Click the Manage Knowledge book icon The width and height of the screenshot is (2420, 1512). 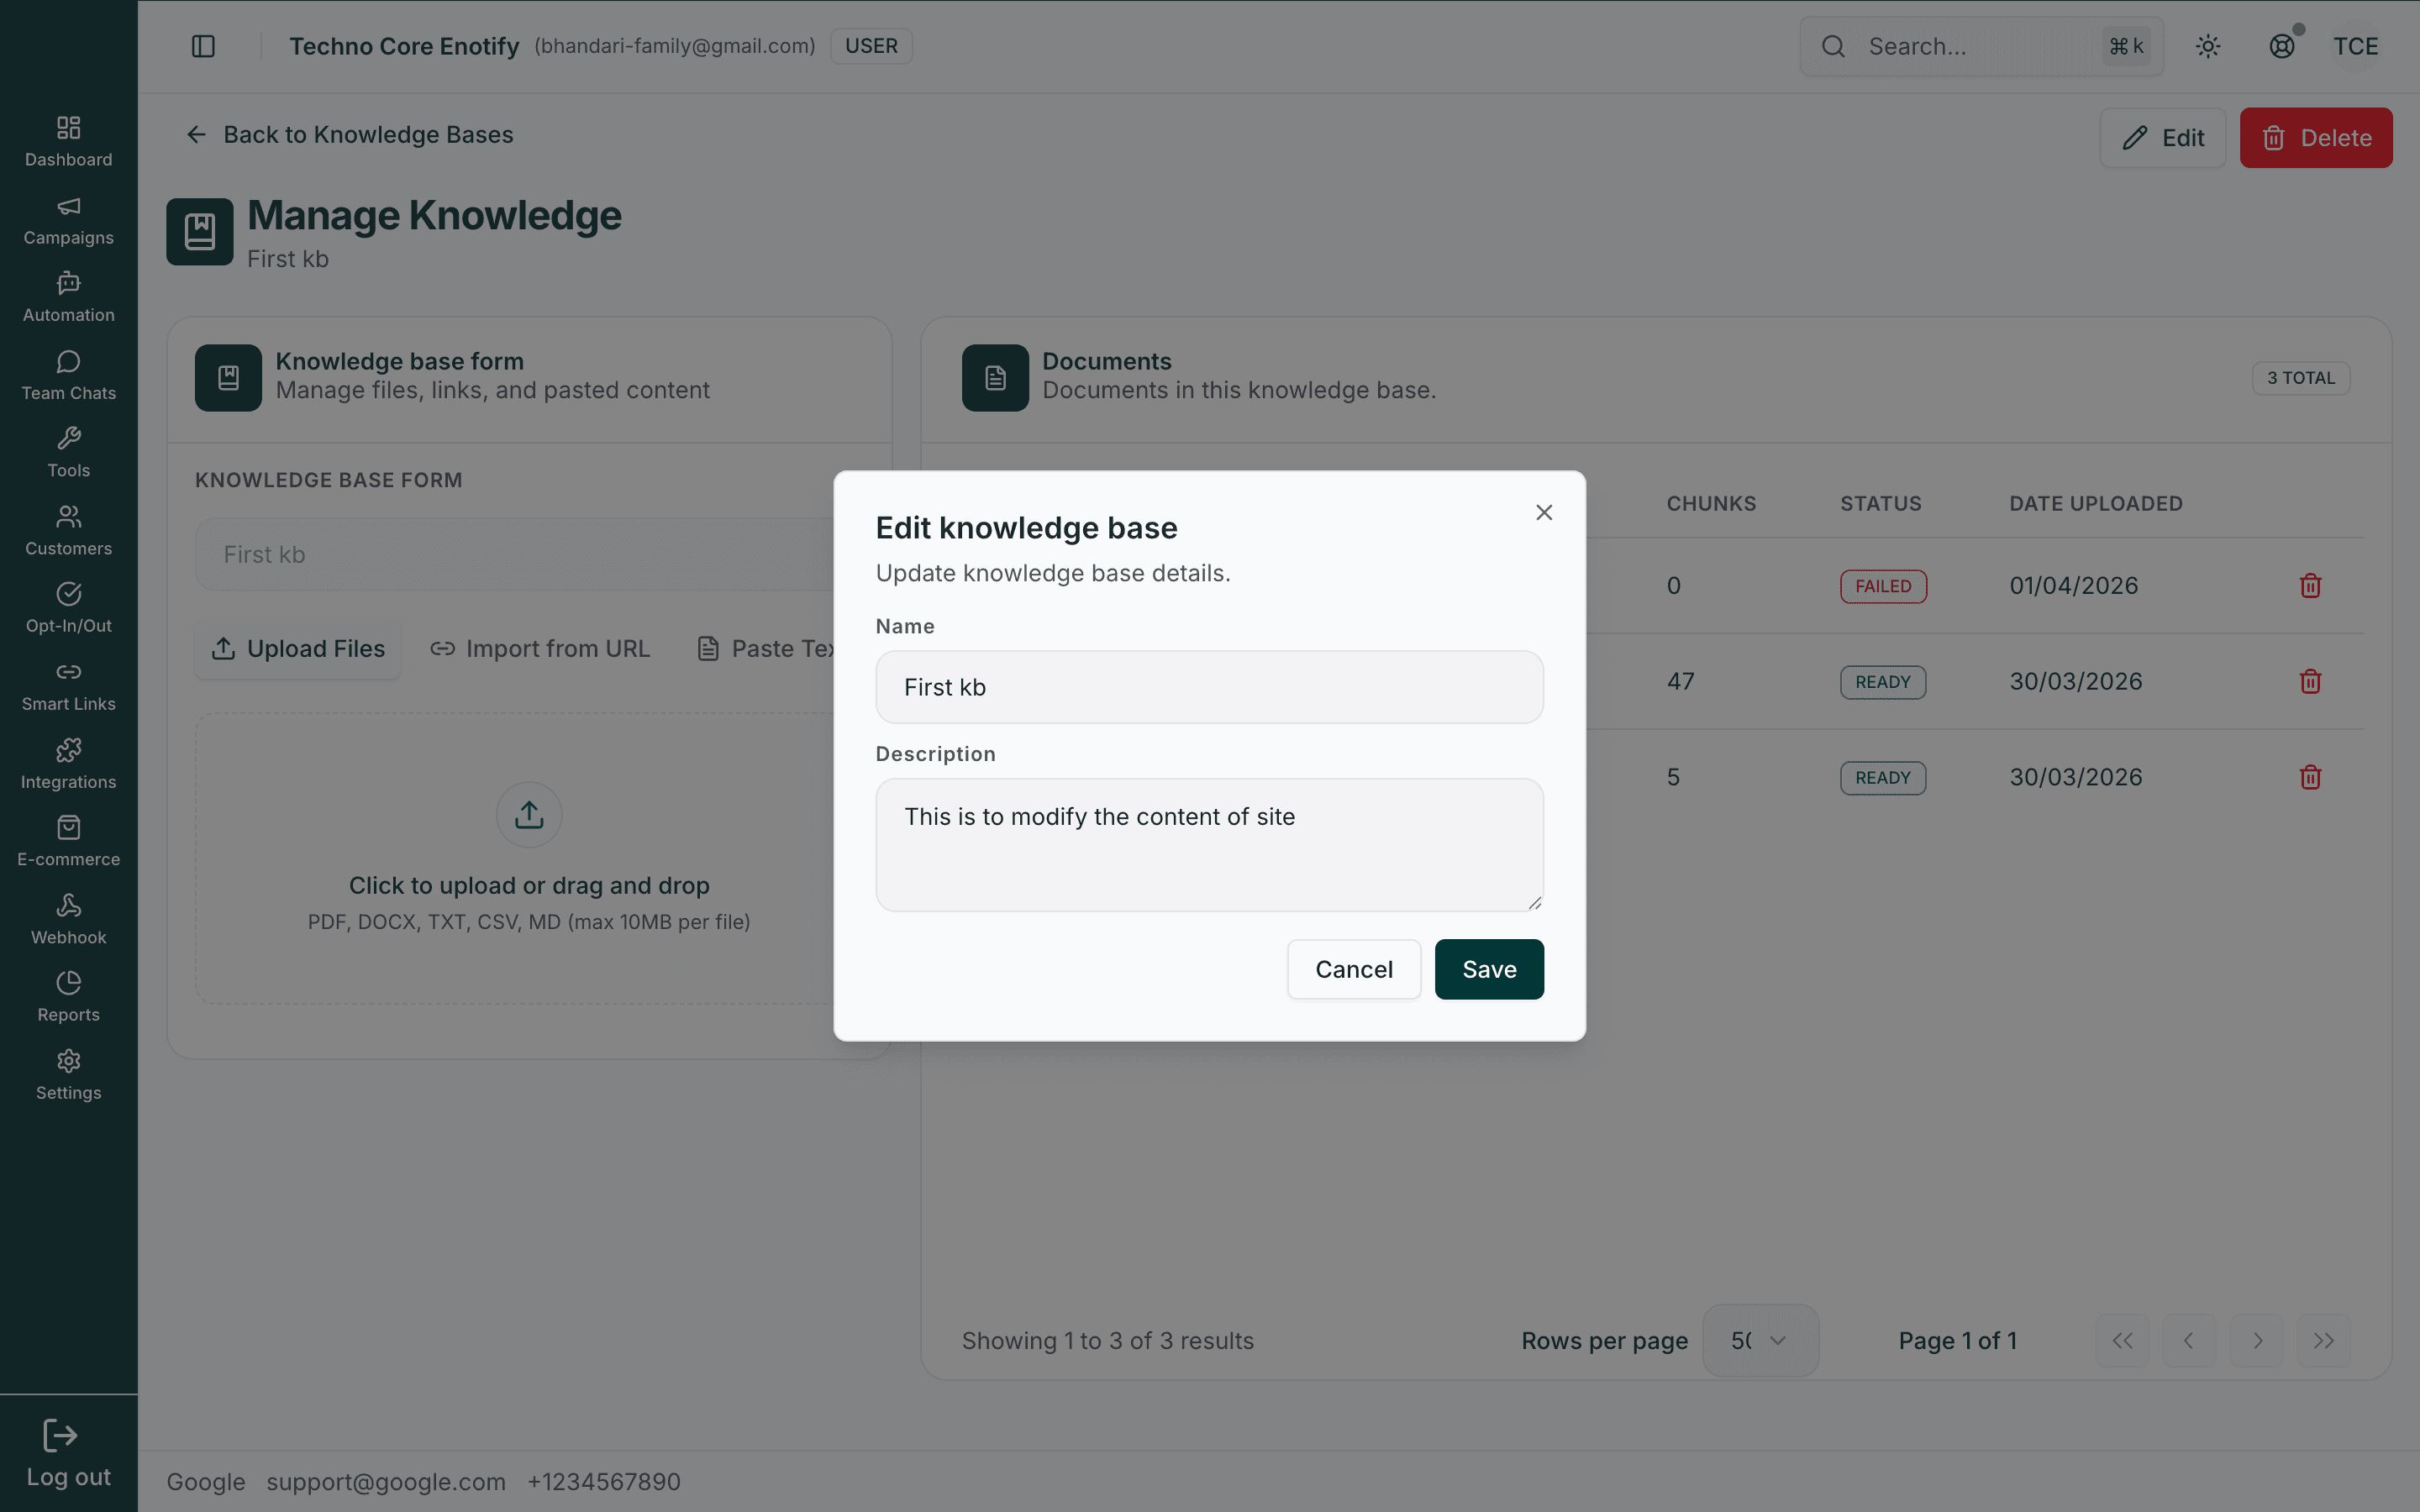(200, 231)
